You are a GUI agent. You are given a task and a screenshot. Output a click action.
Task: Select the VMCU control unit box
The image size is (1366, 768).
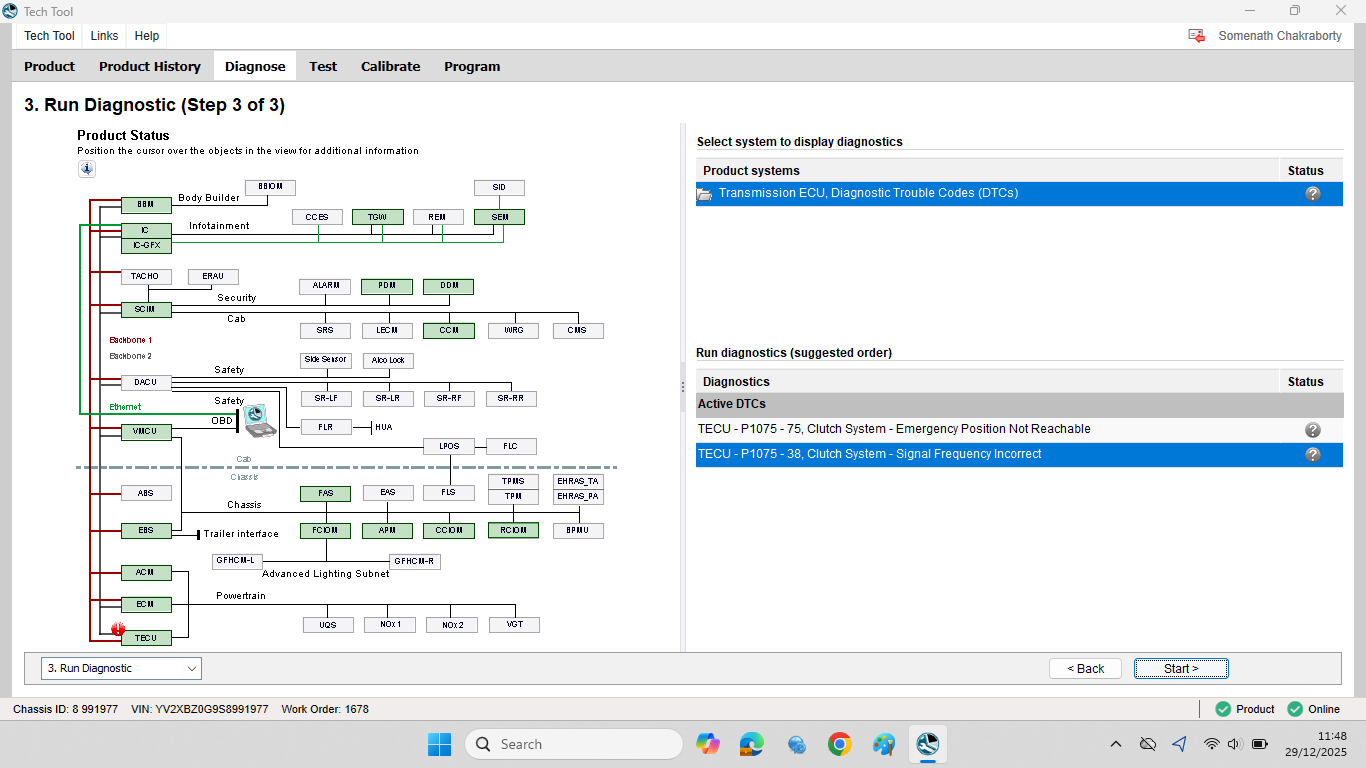tap(146, 431)
